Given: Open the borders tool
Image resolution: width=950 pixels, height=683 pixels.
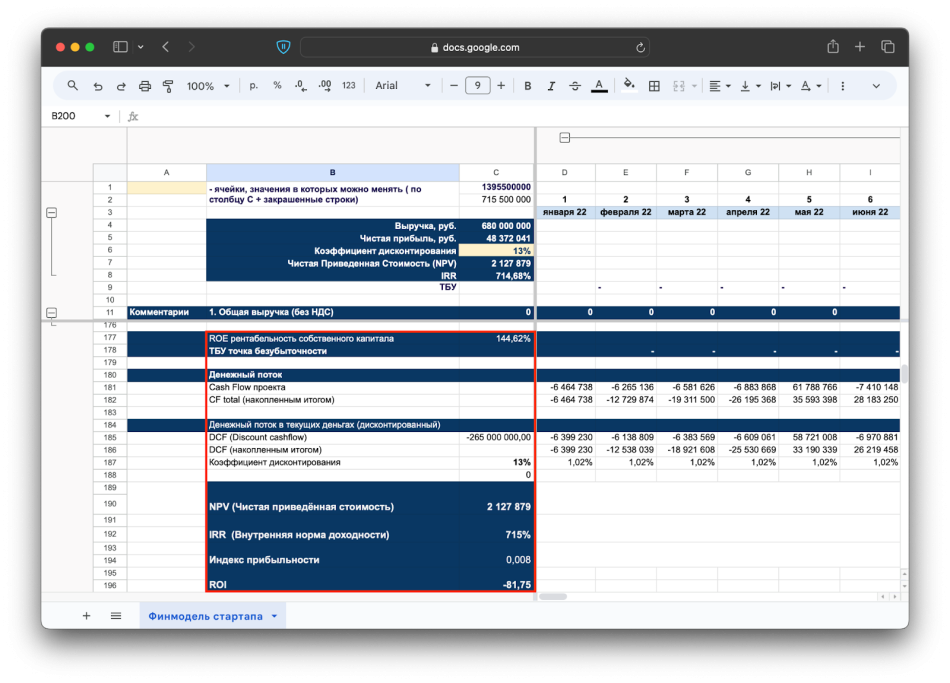Looking at the screenshot, I should 654,86.
